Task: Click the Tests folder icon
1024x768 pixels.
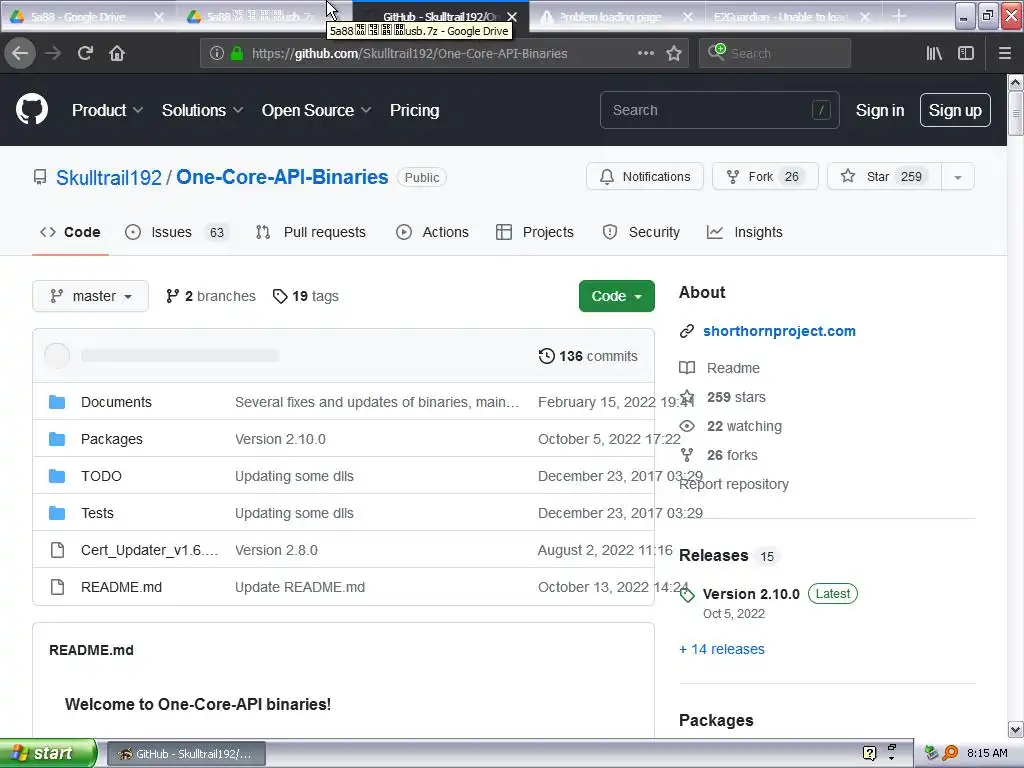Action: coord(57,513)
